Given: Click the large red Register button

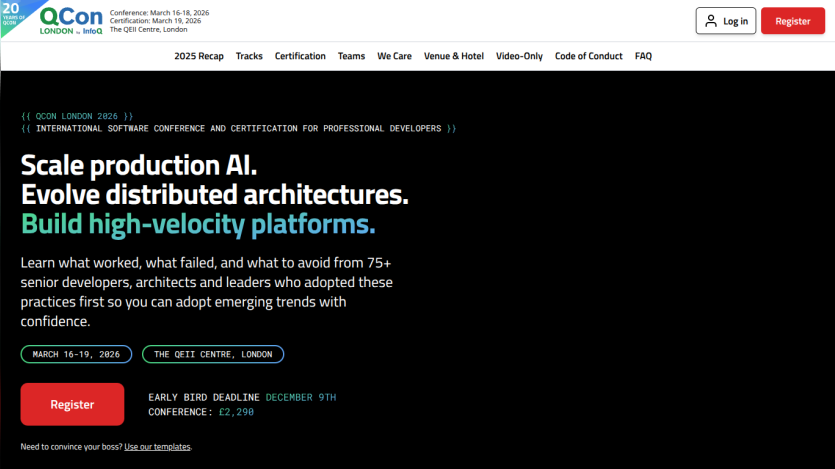Looking at the screenshot, I should 72,404.
